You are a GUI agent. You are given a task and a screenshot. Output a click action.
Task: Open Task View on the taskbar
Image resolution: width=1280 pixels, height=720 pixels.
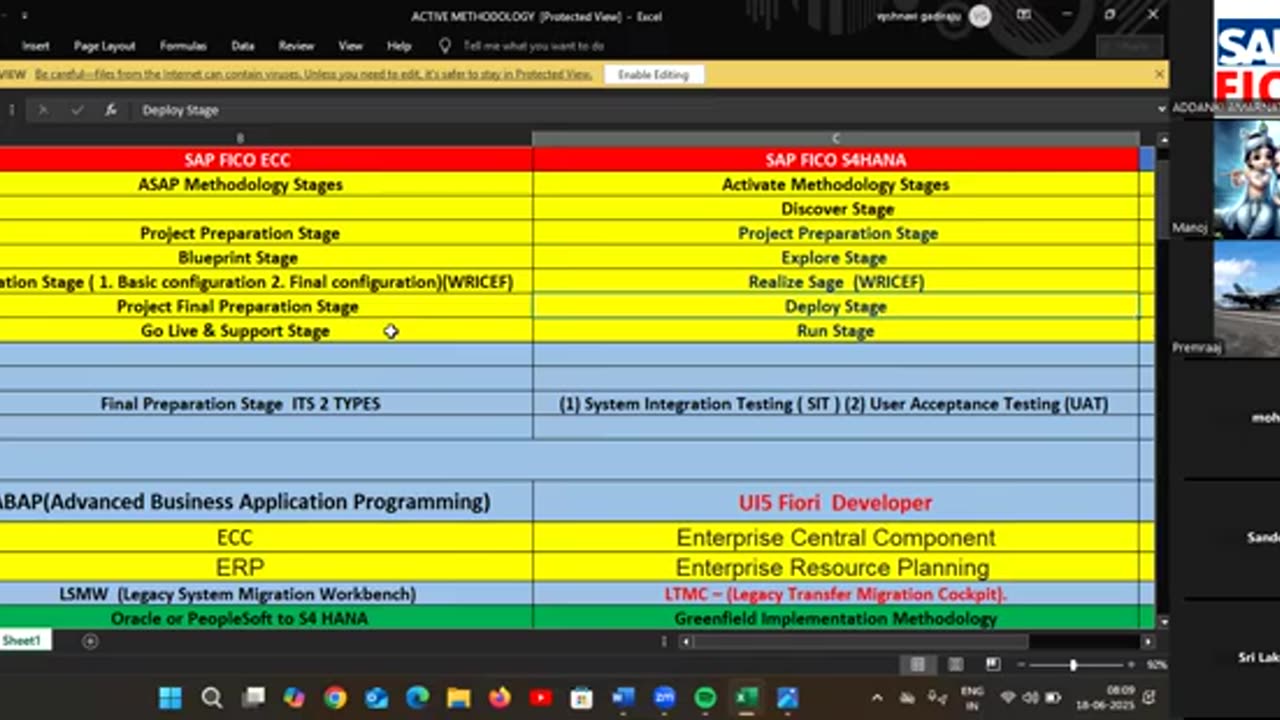(x=253, y=697)
